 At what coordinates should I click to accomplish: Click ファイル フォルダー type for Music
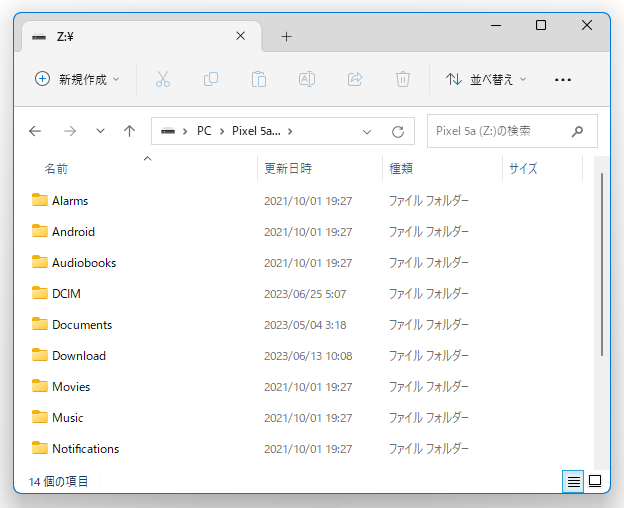(x=429, y=418)
